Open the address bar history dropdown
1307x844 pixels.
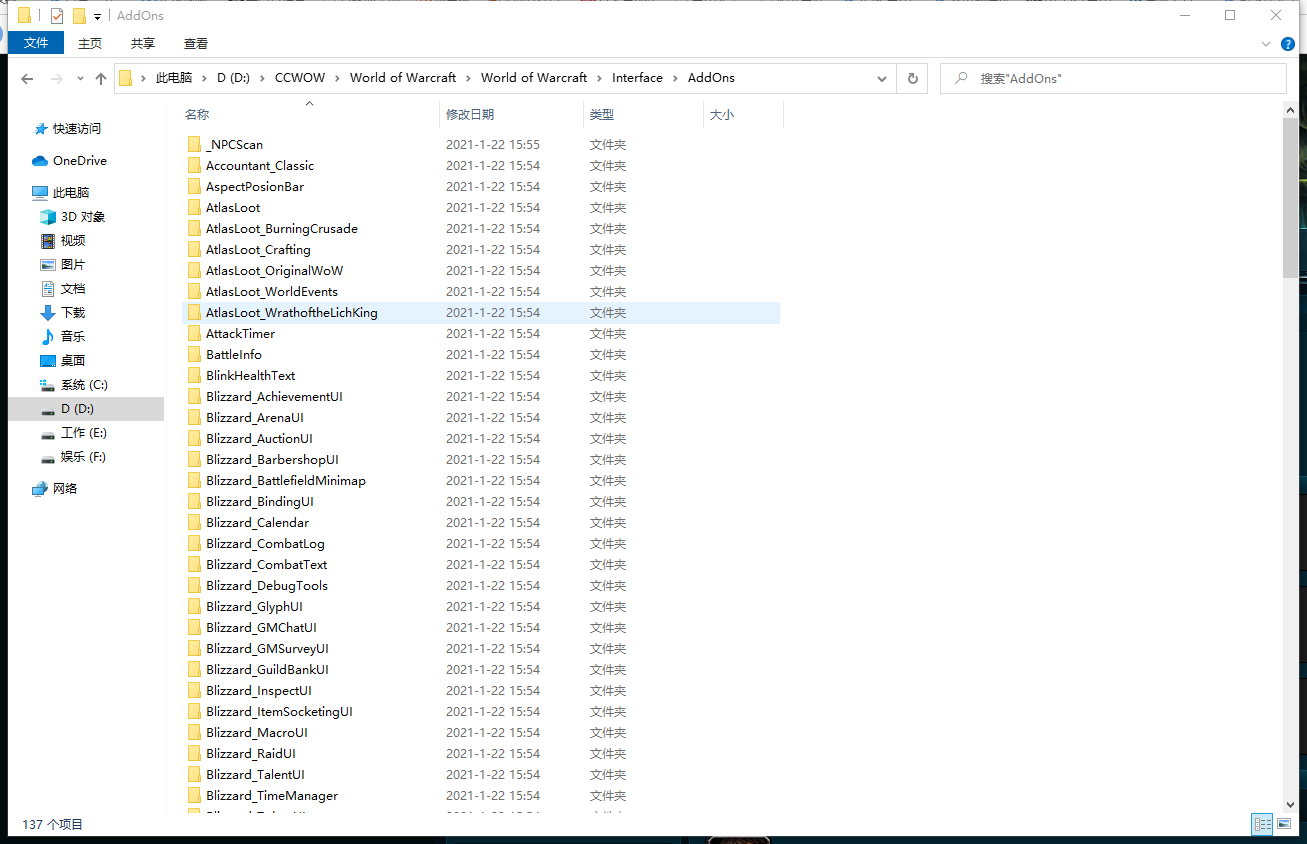(x=882, y=78)
